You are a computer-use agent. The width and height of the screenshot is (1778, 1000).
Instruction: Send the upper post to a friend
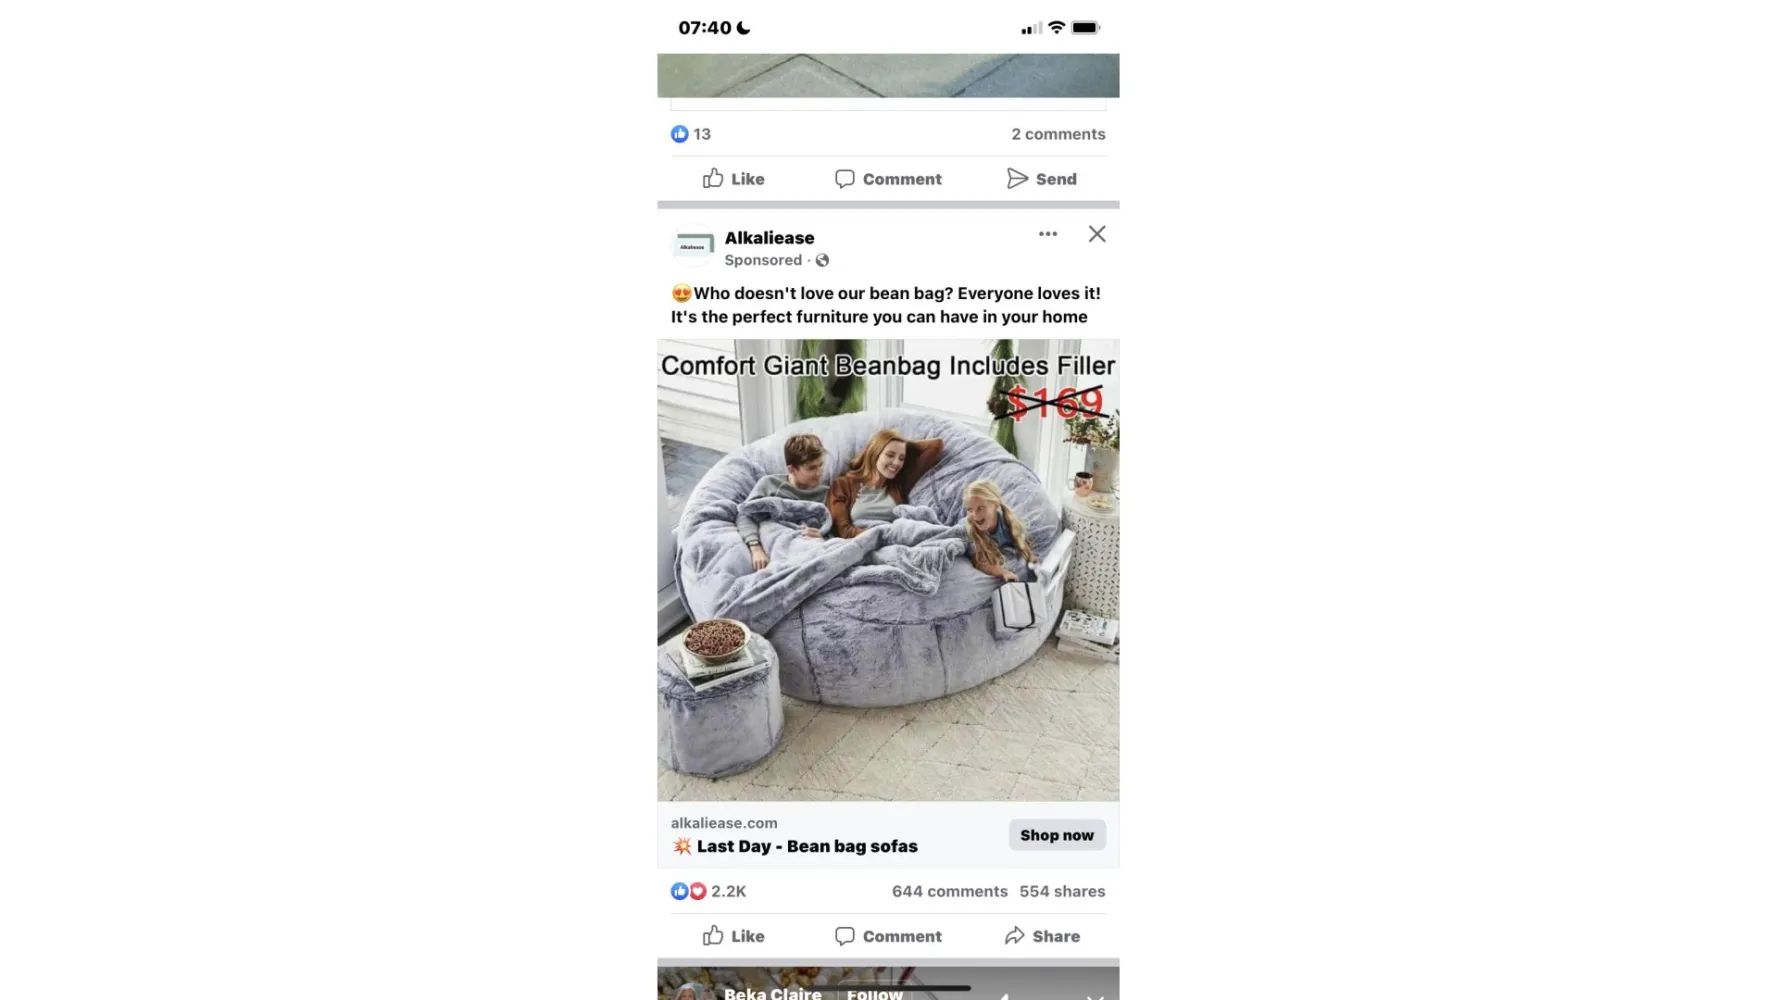coord(1042,179)
